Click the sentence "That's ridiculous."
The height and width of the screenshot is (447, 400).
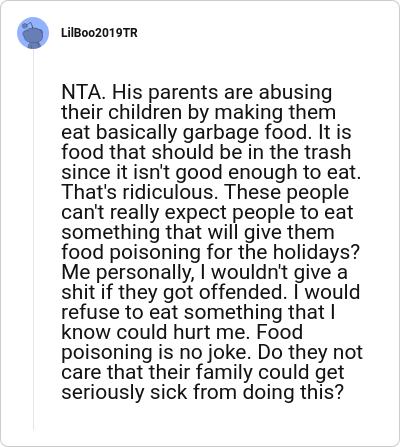point(140,192)
